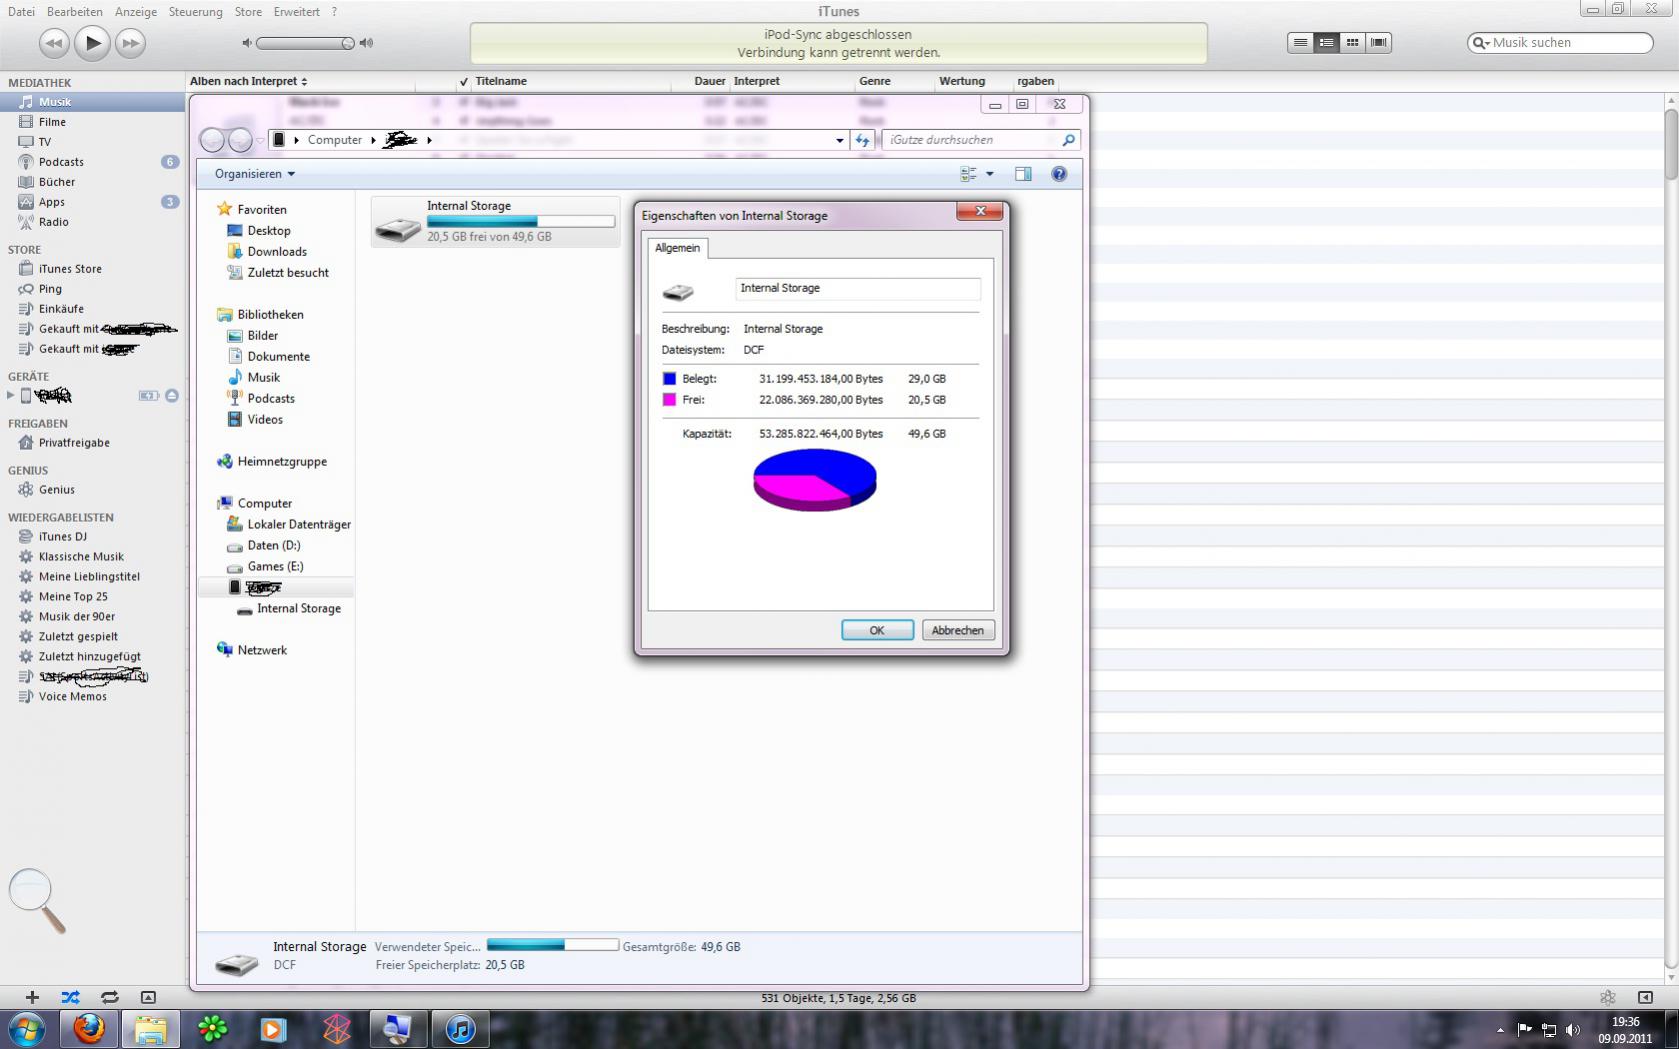Image resolution: width=1679 pixels, height=1049 pixels.
Task: Switch iTunes to grid view
Action: point(1352,43)
